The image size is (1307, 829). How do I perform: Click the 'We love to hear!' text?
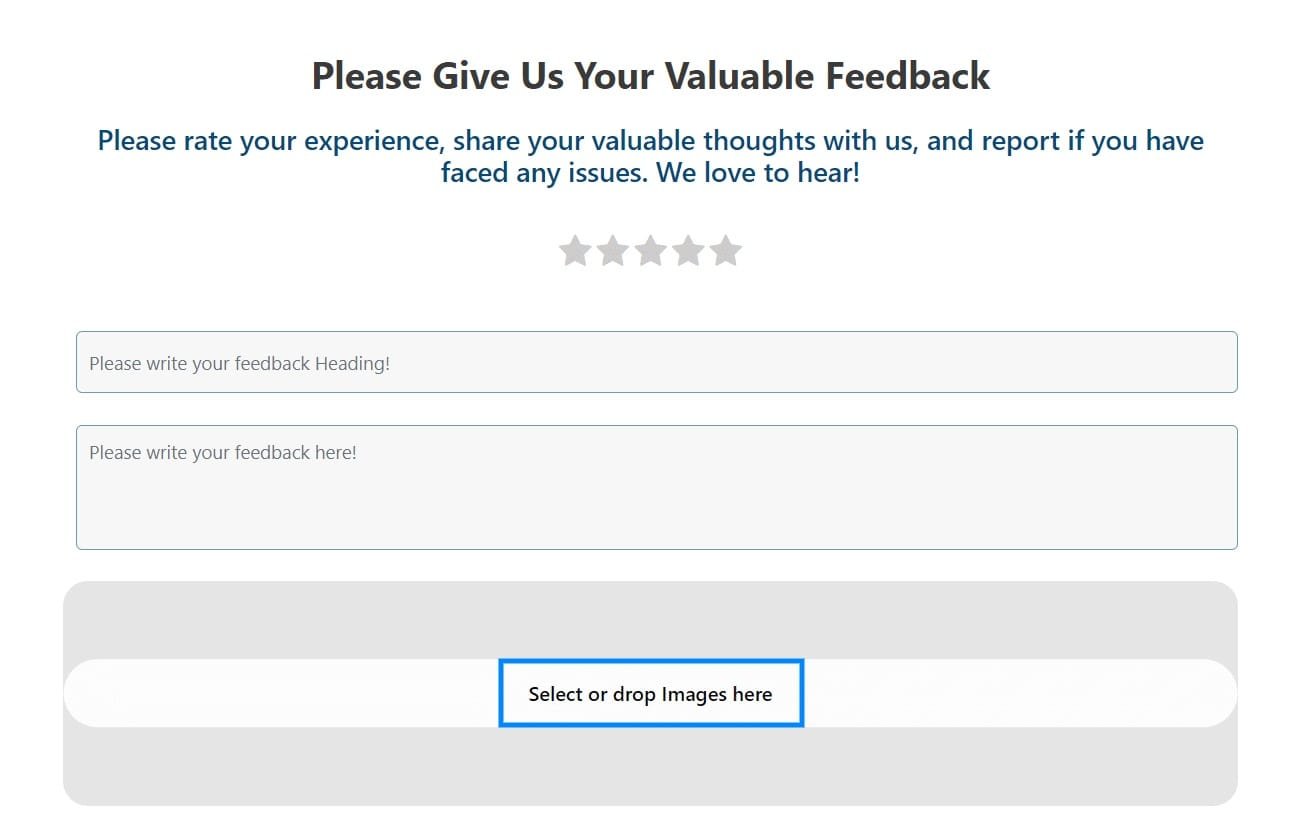point(758,174)
